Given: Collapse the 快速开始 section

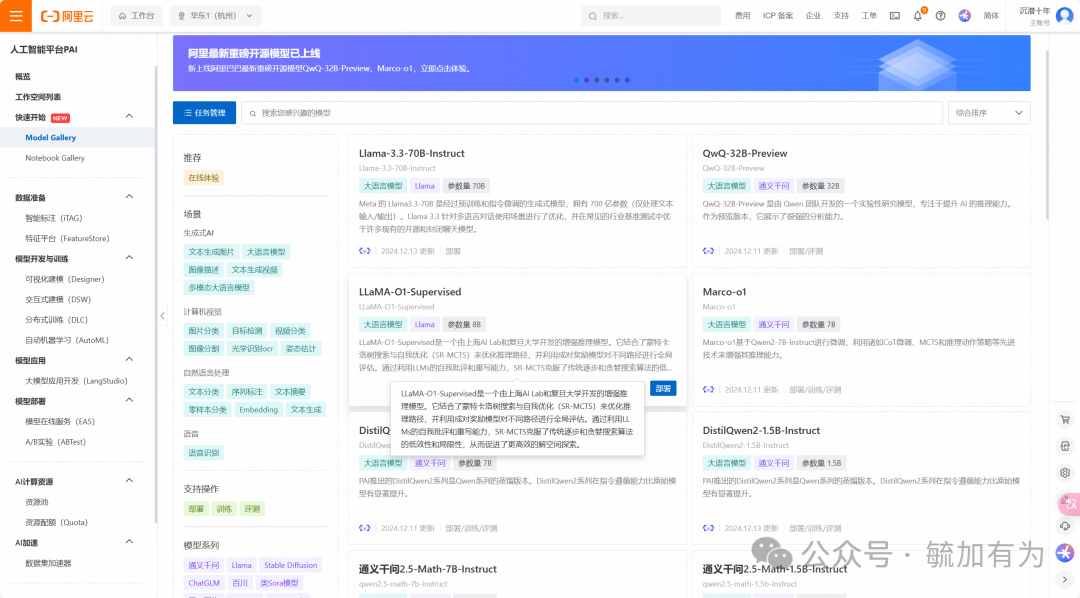Looking at the screenshot, I should 129,116.
